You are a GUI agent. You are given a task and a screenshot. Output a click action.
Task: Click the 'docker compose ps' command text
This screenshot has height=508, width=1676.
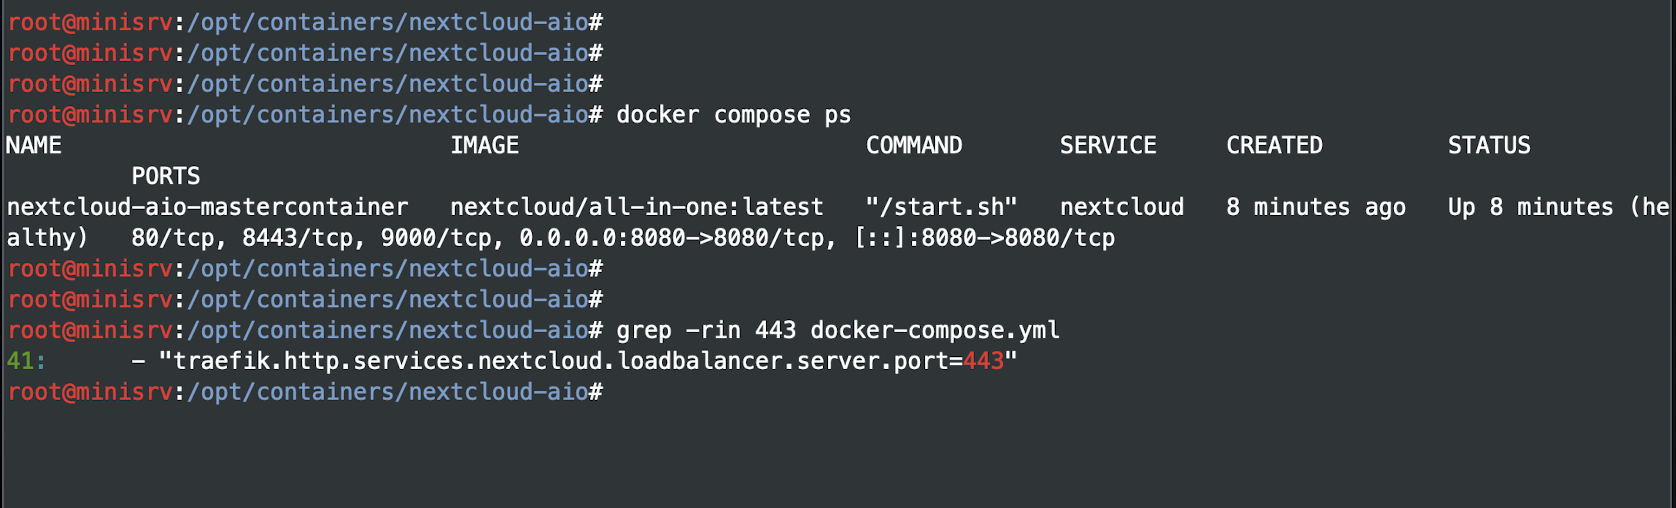733,115
